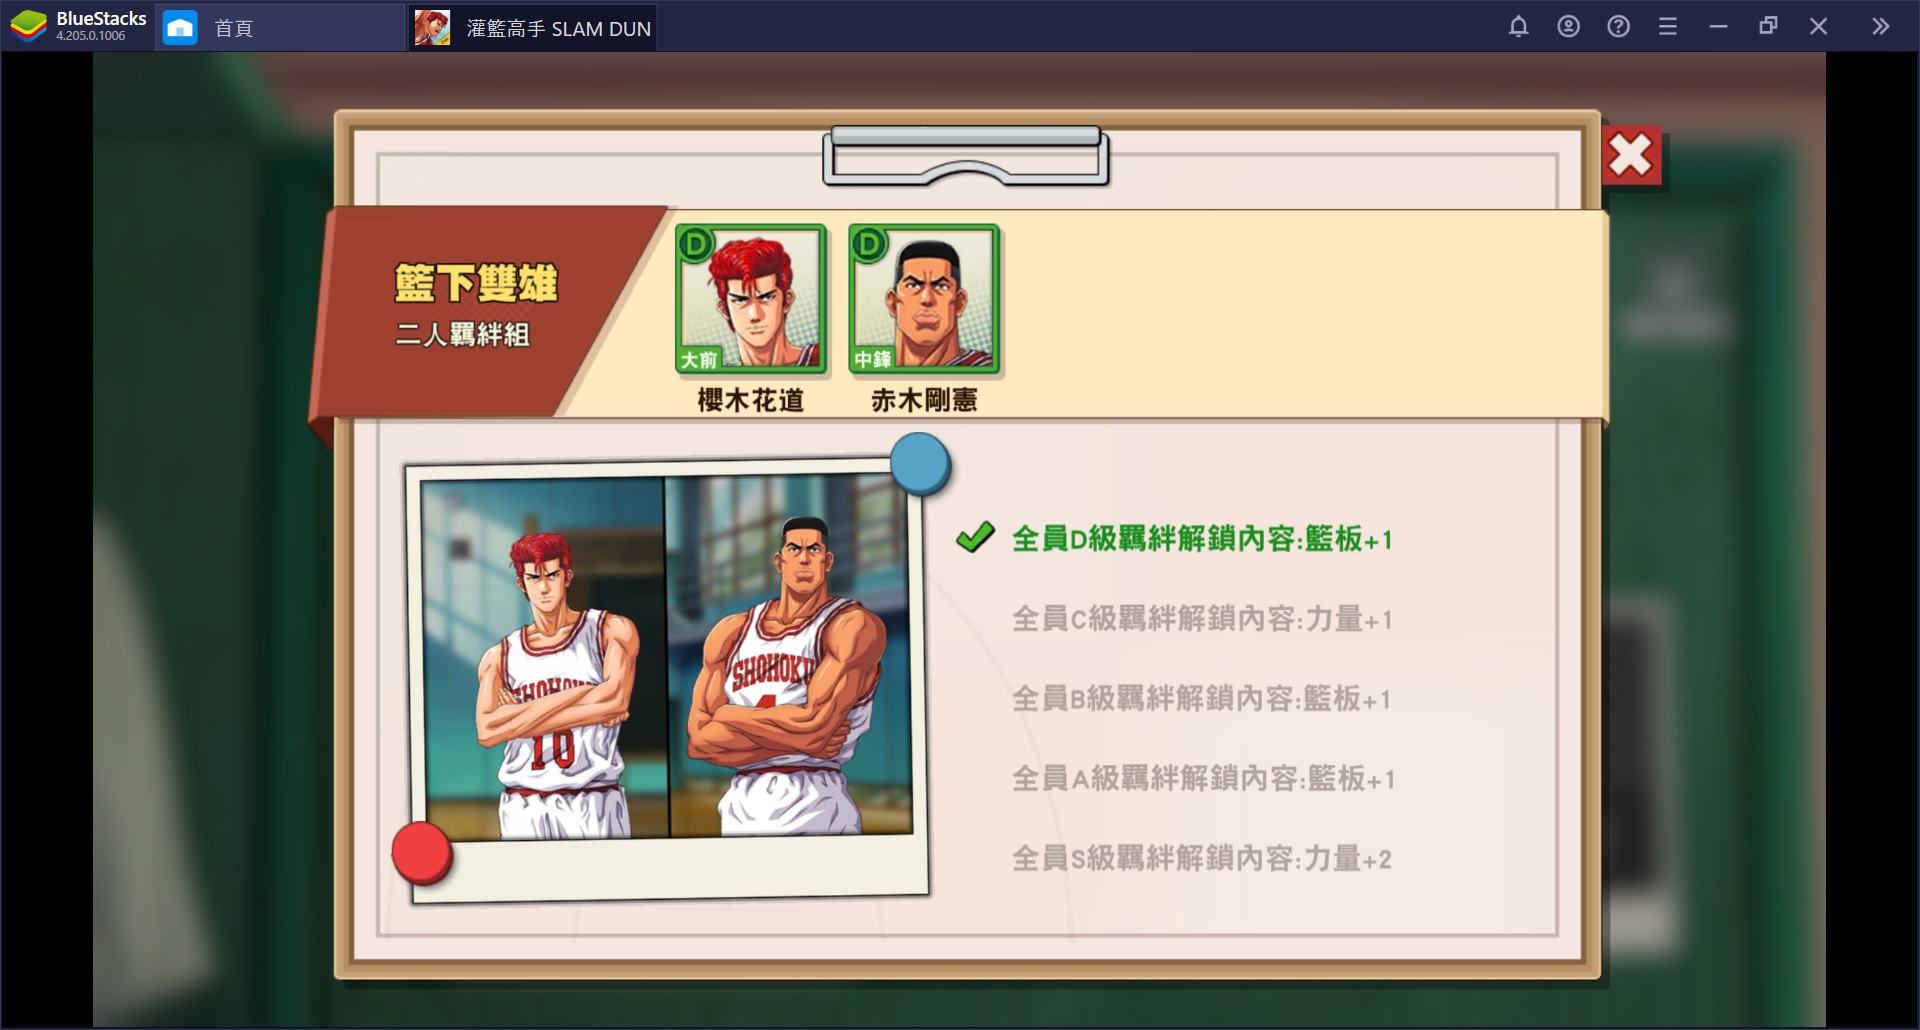Click the 二人羈絆組 subtitle
This screenshot has width=1920, height=1030.
[x=462, y=334]
